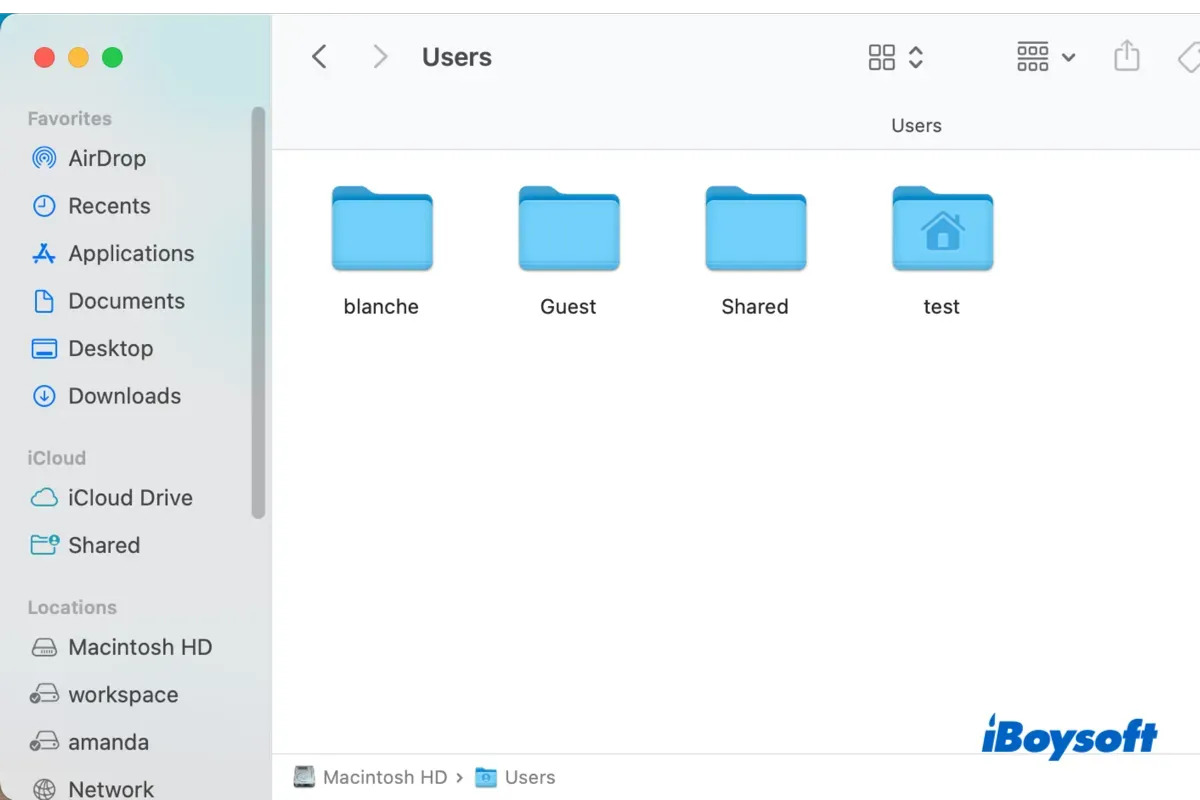Go back with the back arrow
The image size is (1200, 800).
(x=319, y=57)
